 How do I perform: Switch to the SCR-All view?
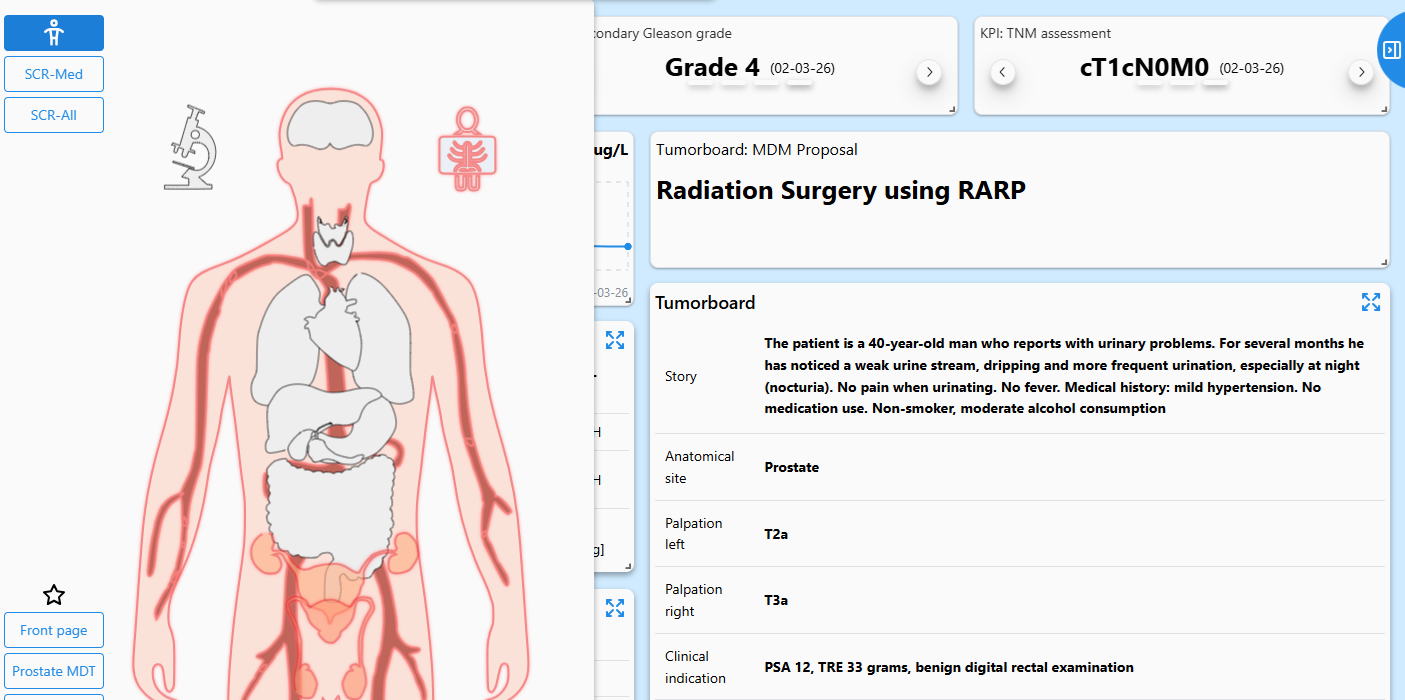[54, 115]
